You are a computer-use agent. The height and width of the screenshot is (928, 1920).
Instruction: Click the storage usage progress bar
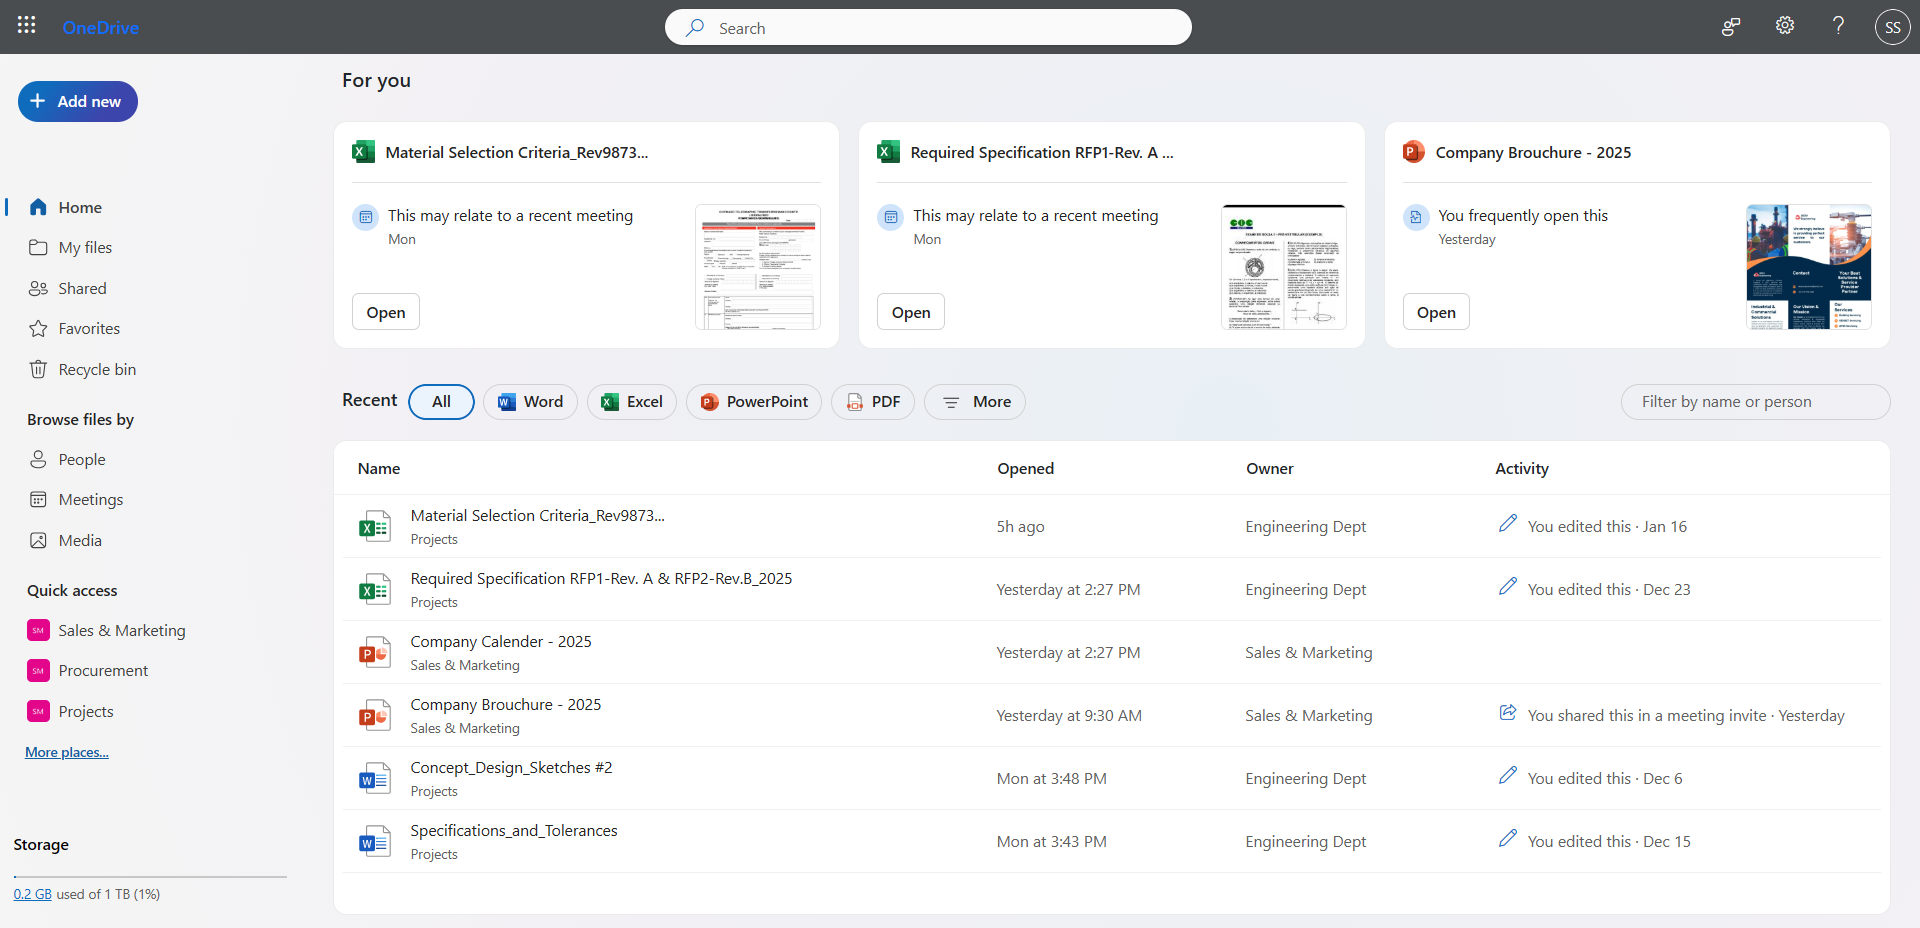(150, 876)
